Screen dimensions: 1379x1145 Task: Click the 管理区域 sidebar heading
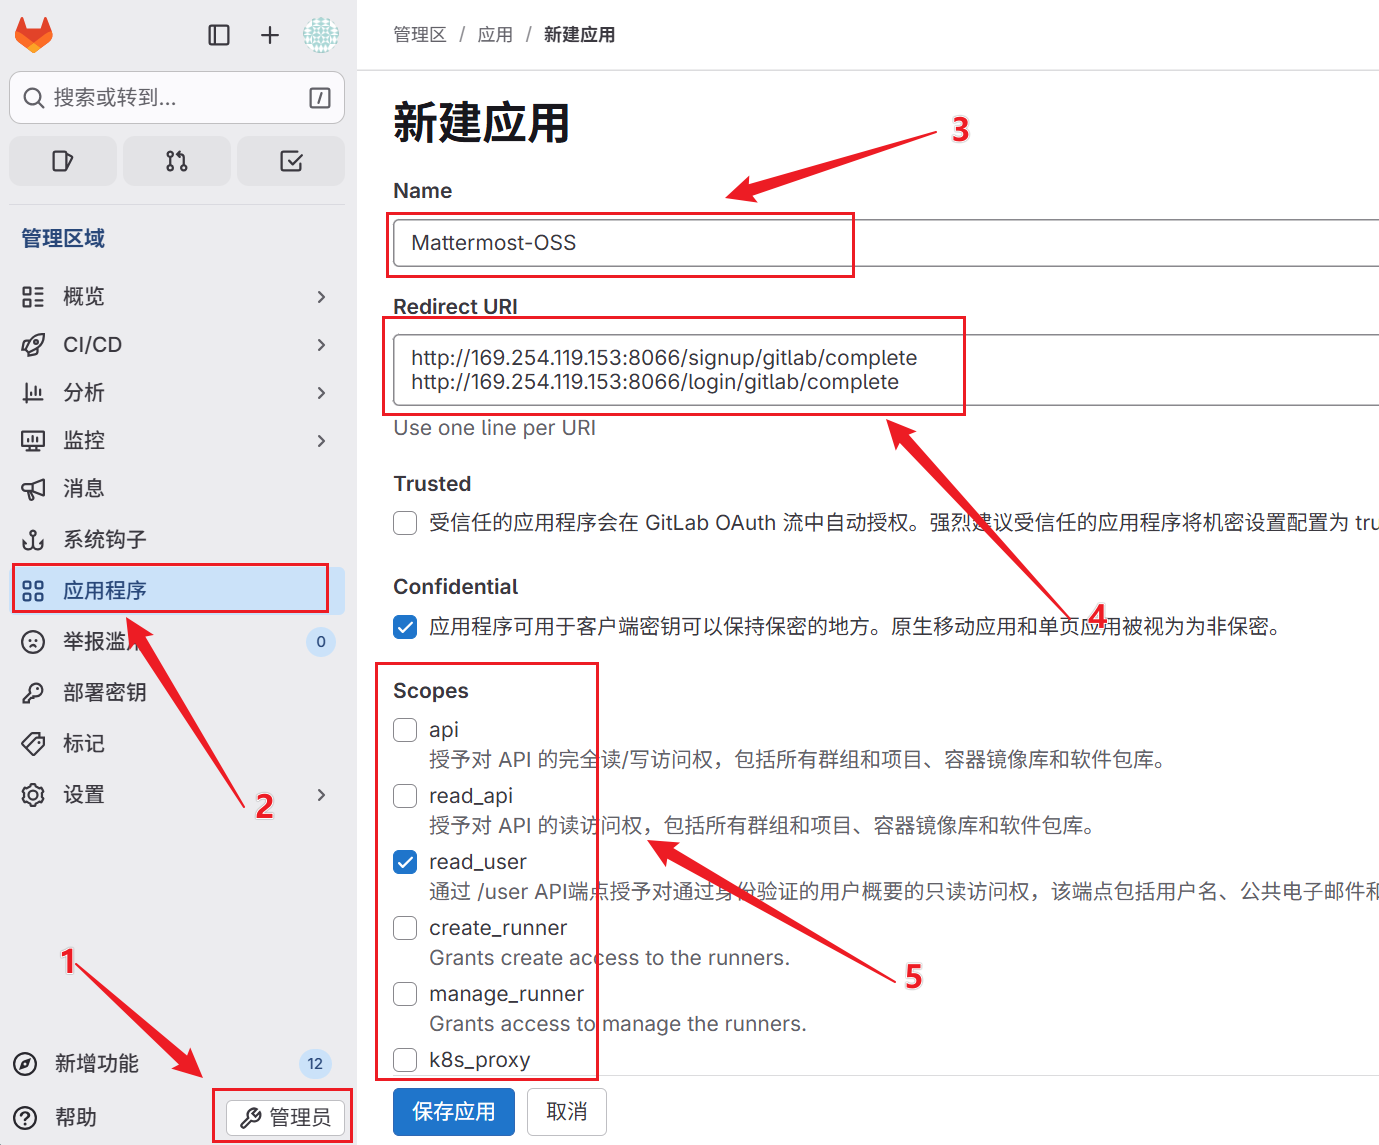[63, 238]
